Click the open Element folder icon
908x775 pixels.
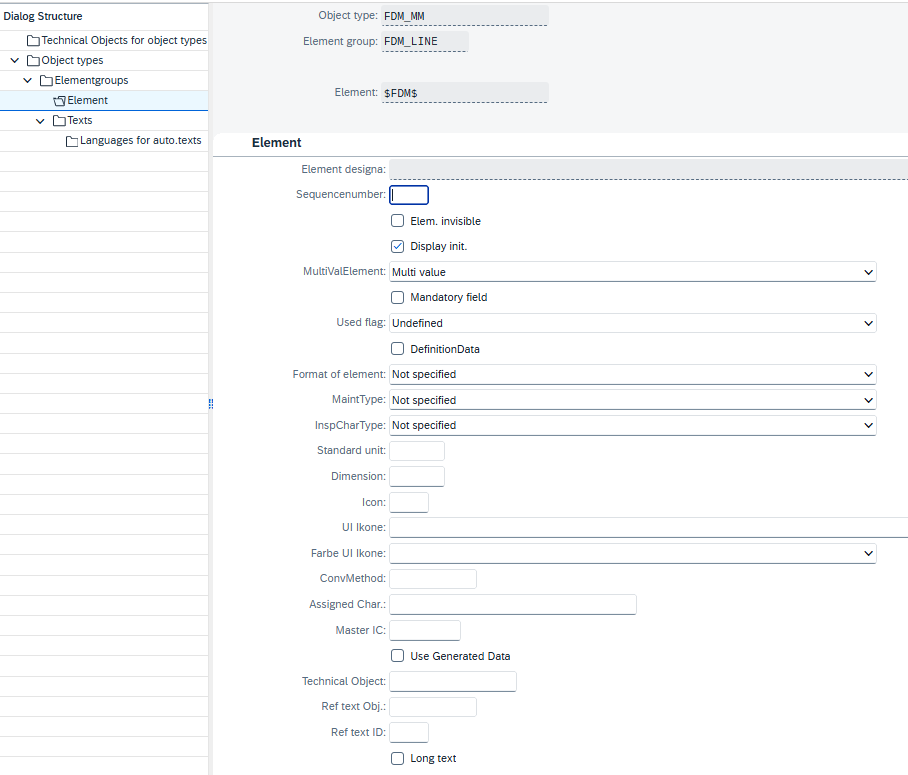click(x=59, y=101)
